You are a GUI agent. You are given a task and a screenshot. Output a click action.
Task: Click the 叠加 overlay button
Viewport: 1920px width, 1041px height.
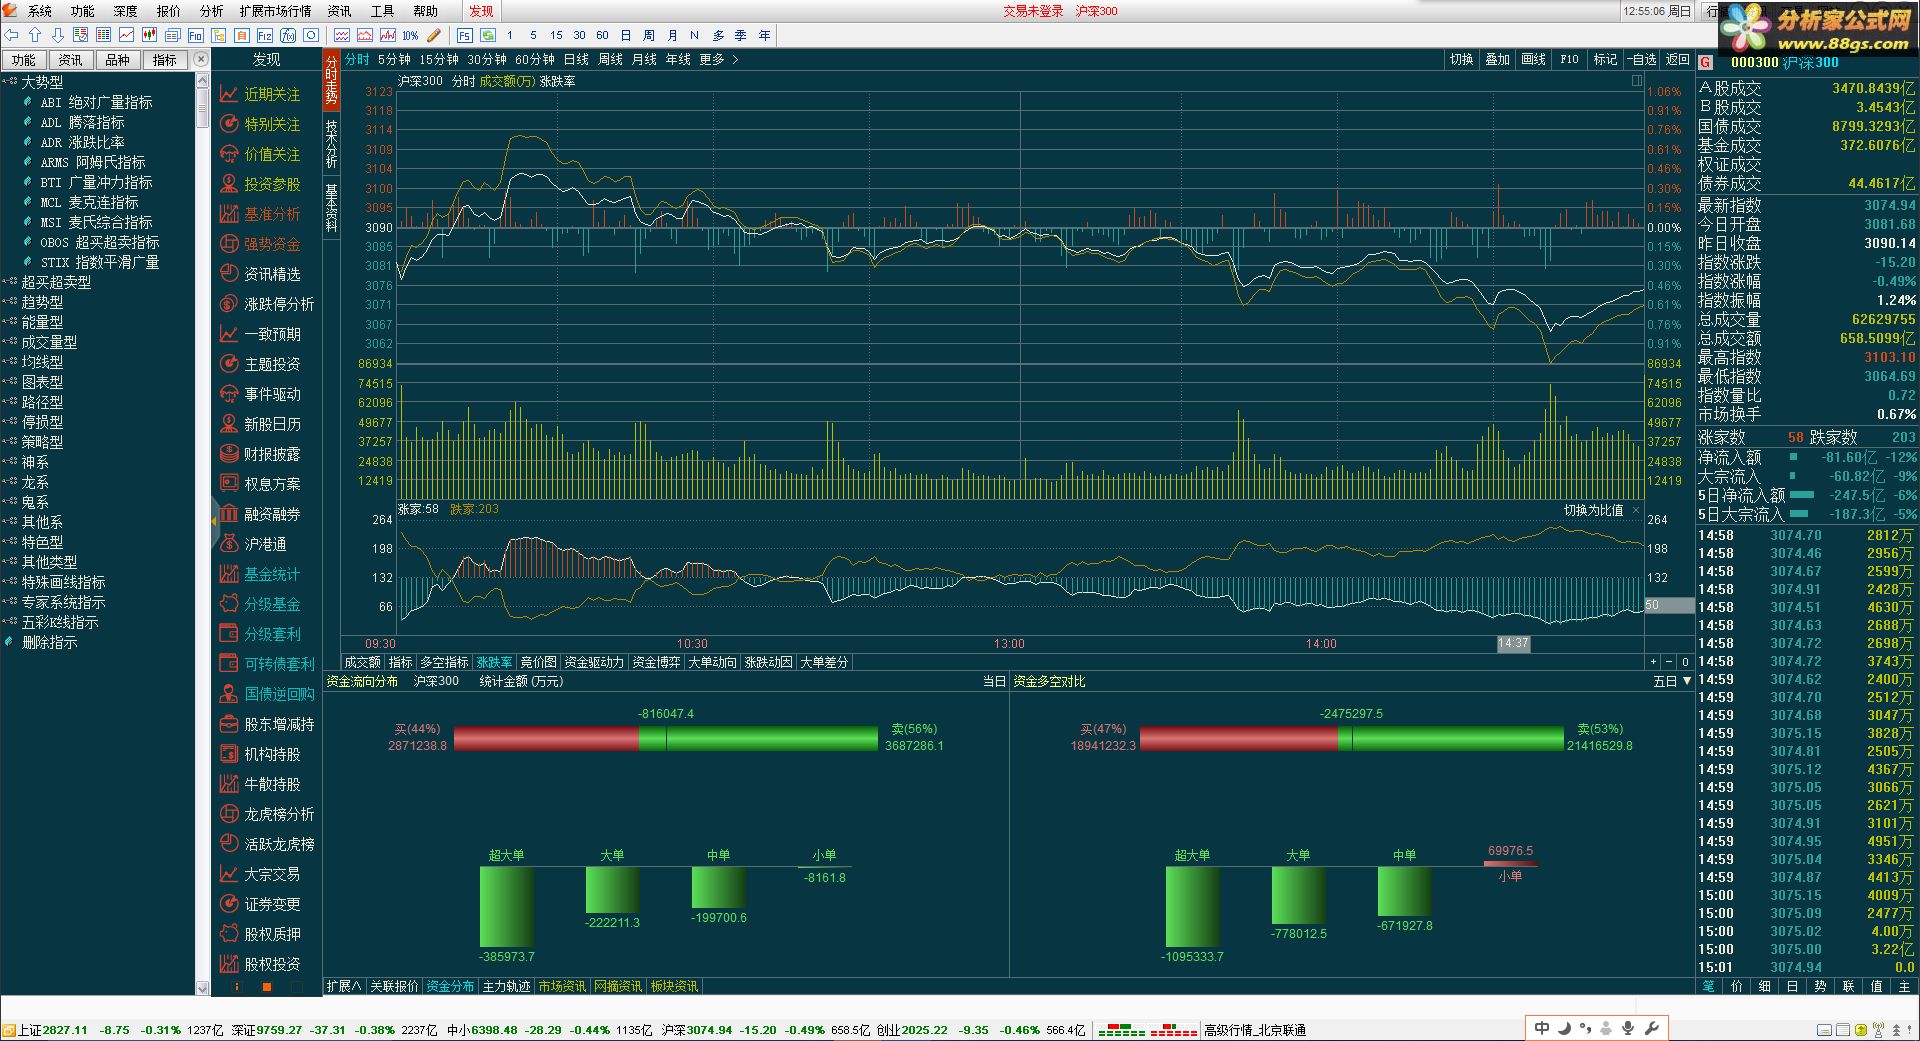pos(1497,60)
